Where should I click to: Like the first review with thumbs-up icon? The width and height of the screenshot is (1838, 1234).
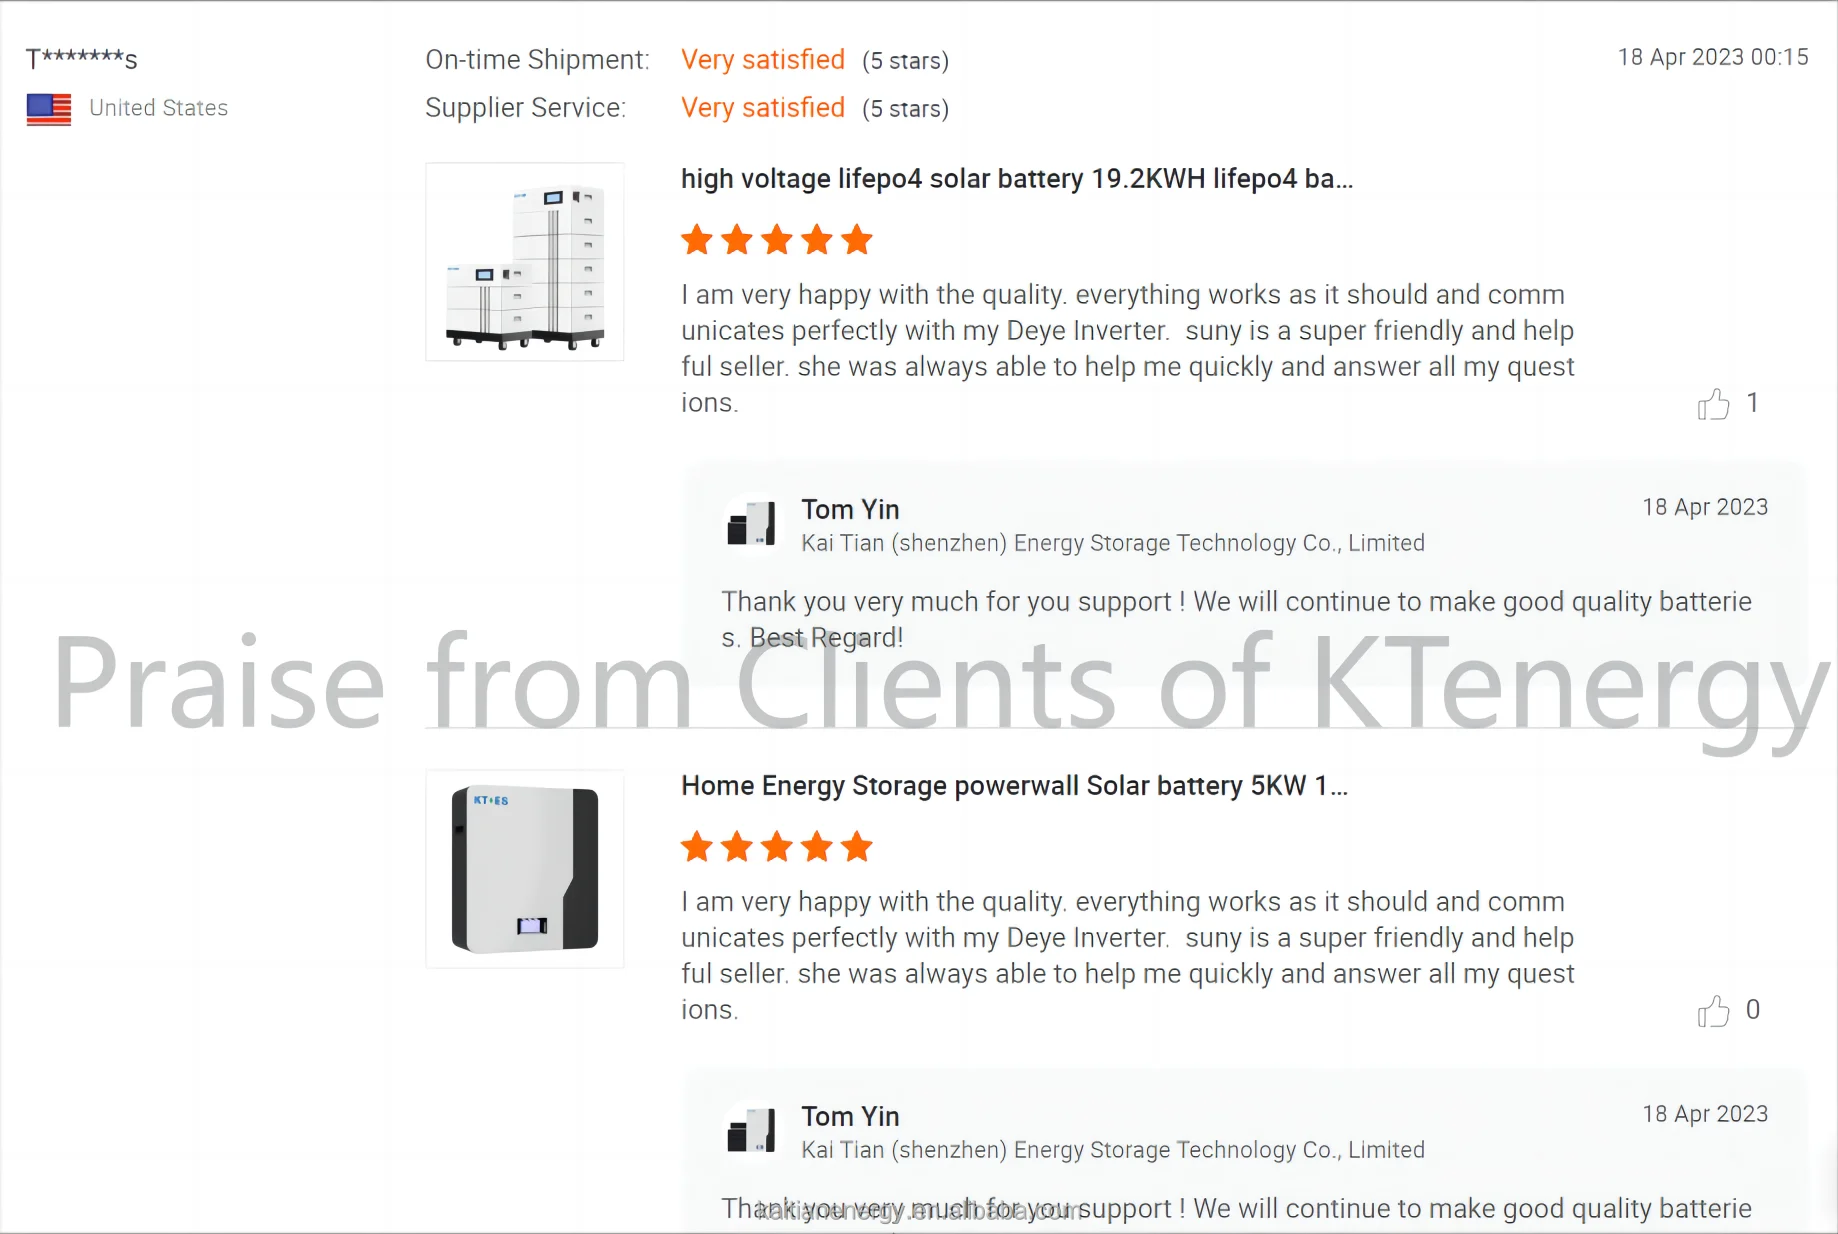pyautogui.click(x=1713, y=404)
